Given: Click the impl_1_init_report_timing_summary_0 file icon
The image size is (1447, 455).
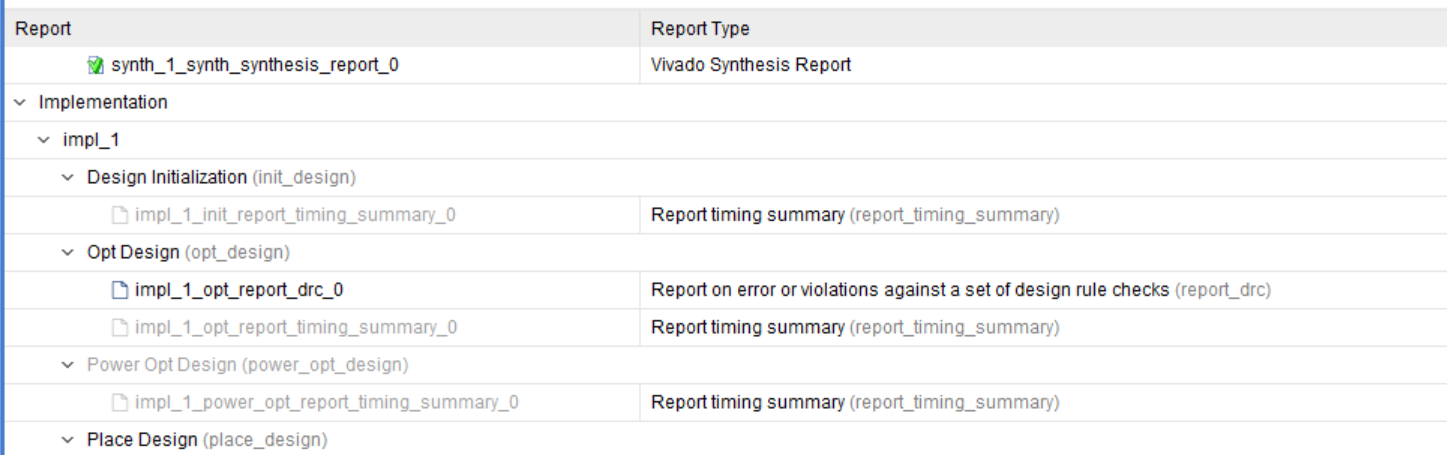Looking at the screenshot, I should pyautogui.click(x=120, y=215).
